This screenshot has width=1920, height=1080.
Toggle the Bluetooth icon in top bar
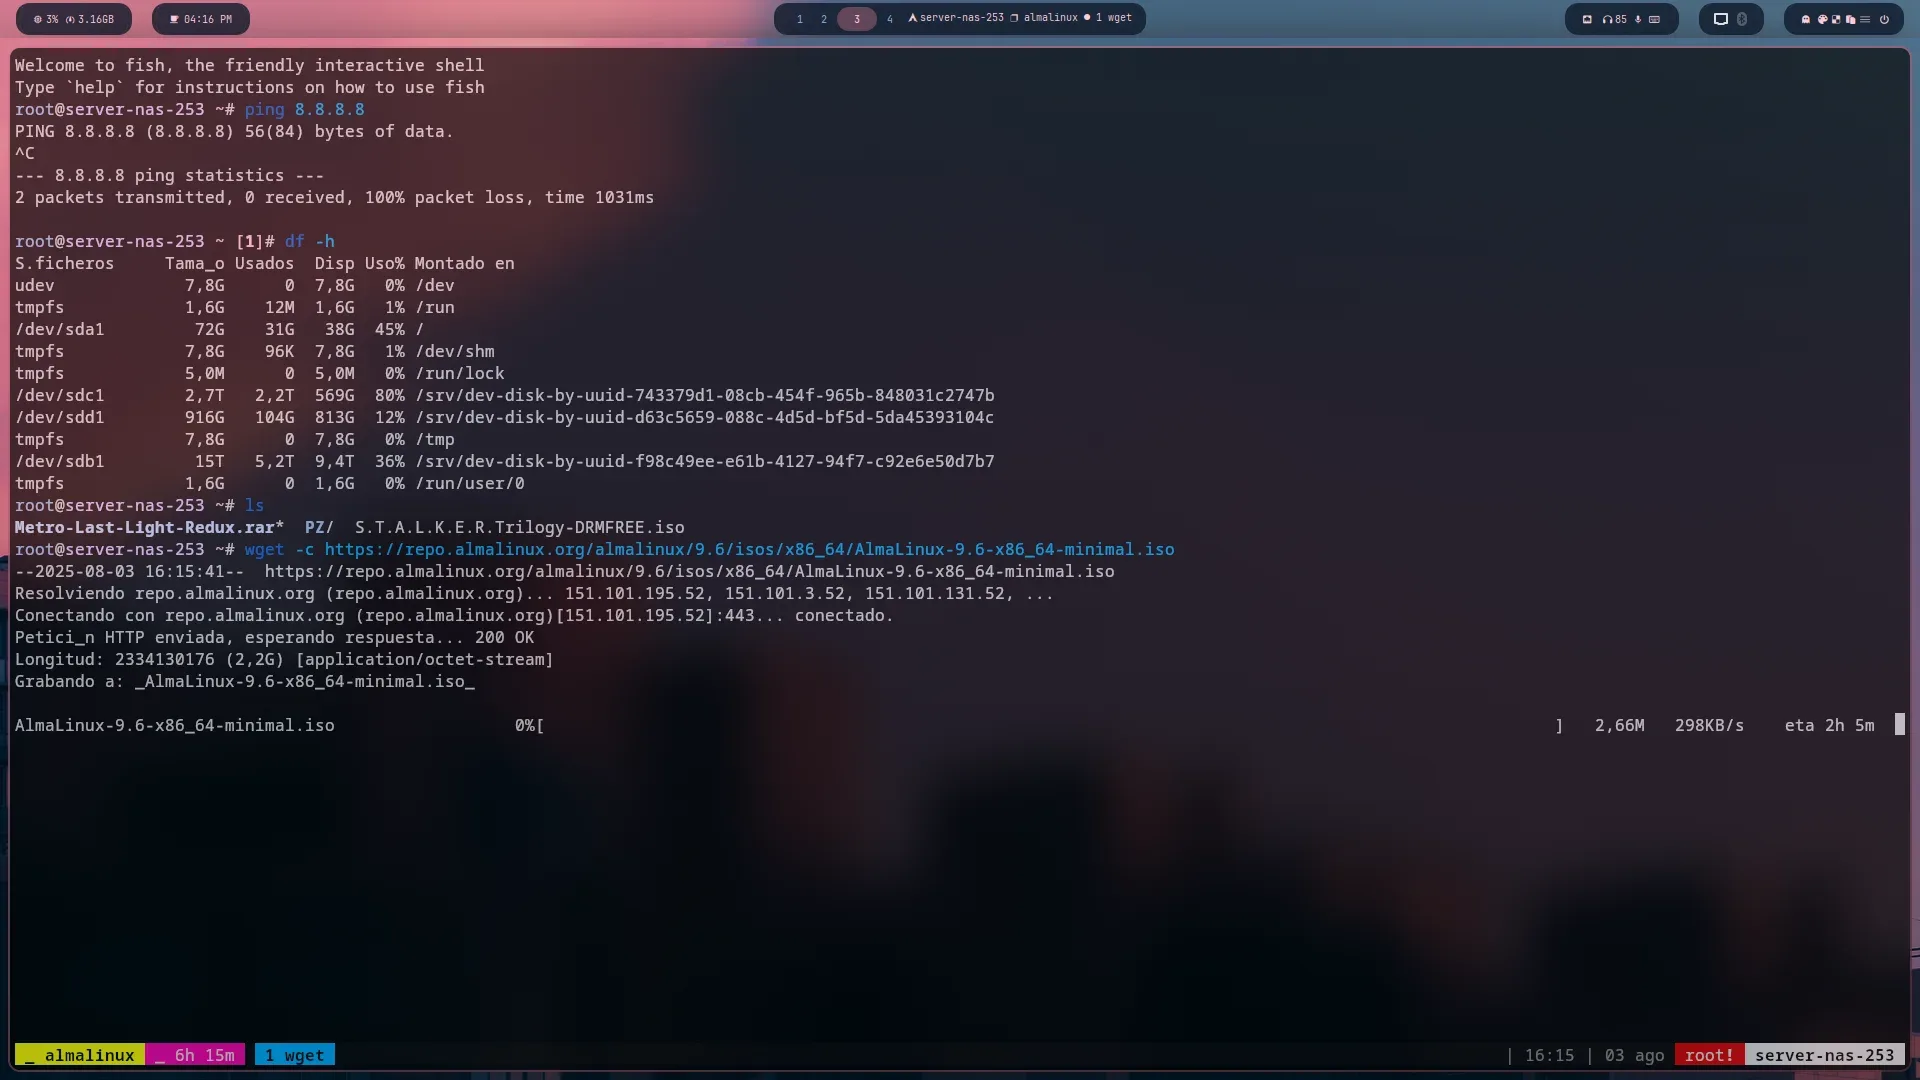(x=1742, y=19)
